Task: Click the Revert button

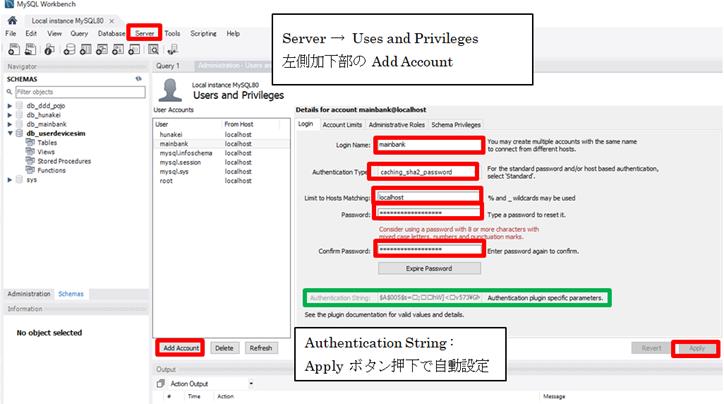Action: tap(651, 348)
